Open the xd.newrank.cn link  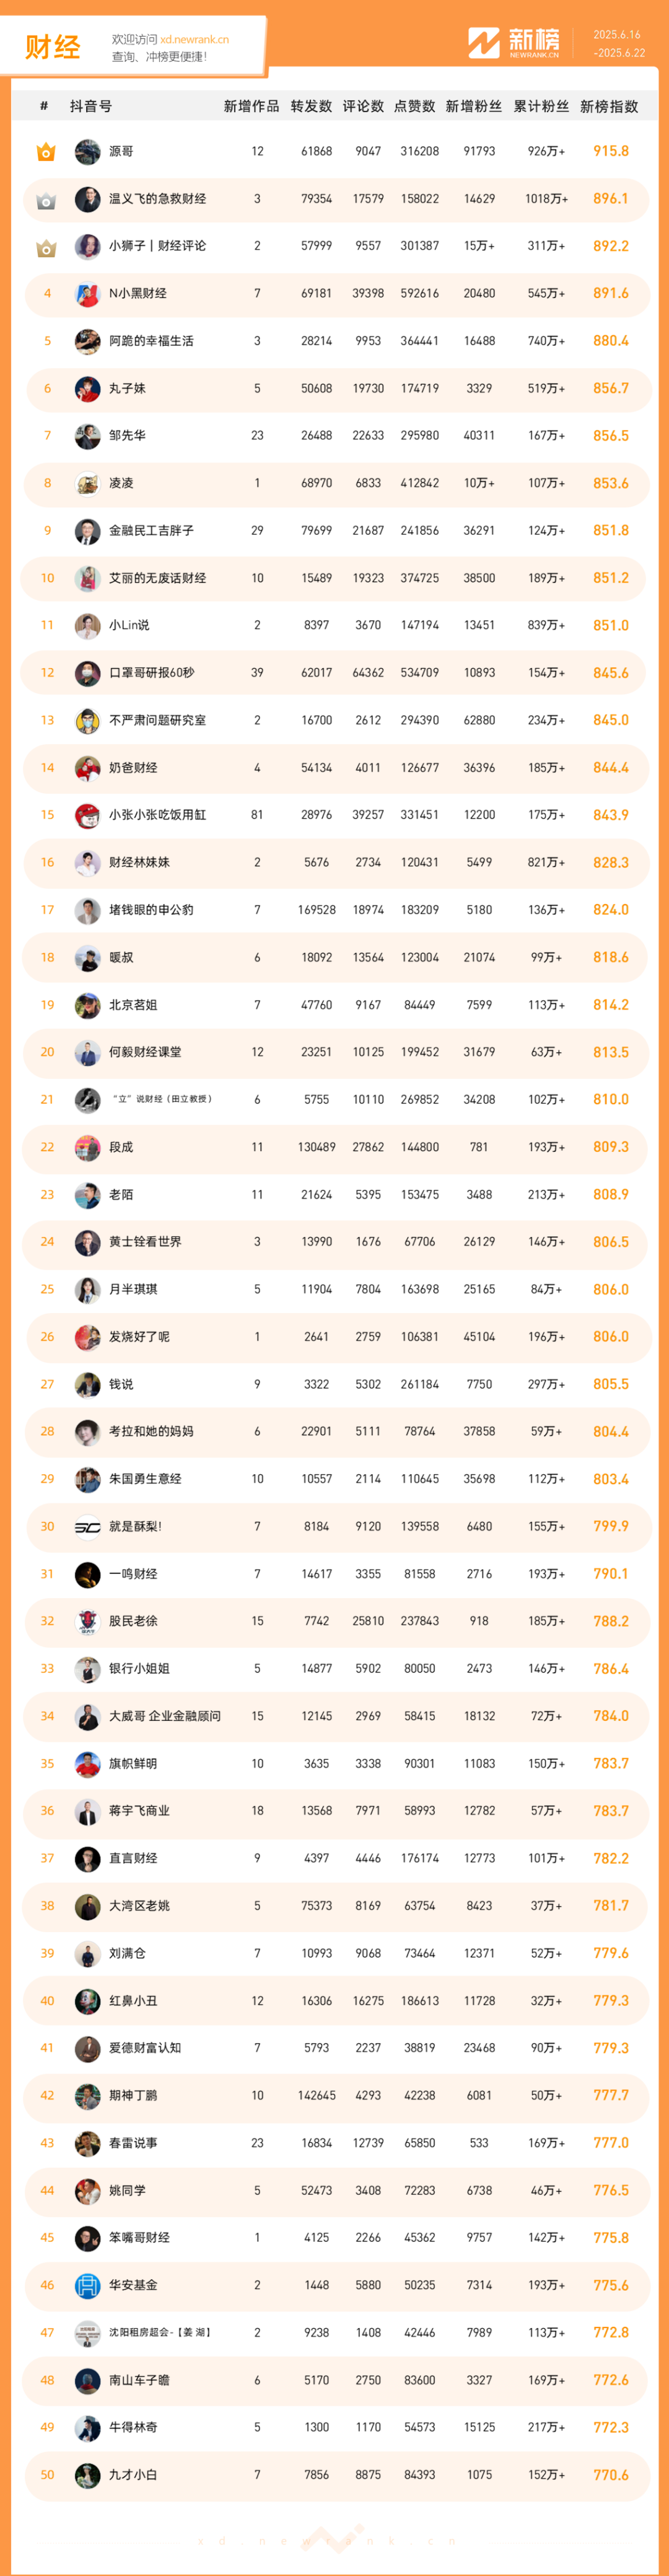click(x=194, y=40)
